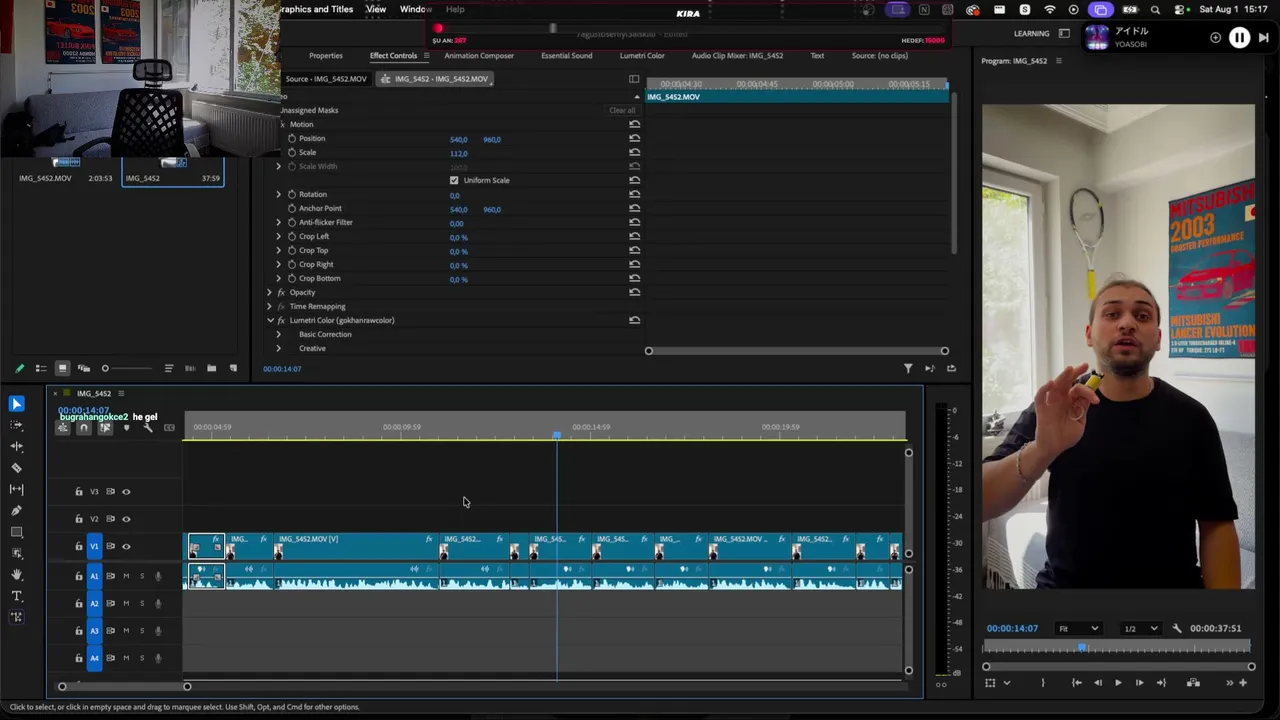Click the Program monitor scrubber playhead
The width and height of the screenshot is (1280, 720).
[x=1082, y=648]
